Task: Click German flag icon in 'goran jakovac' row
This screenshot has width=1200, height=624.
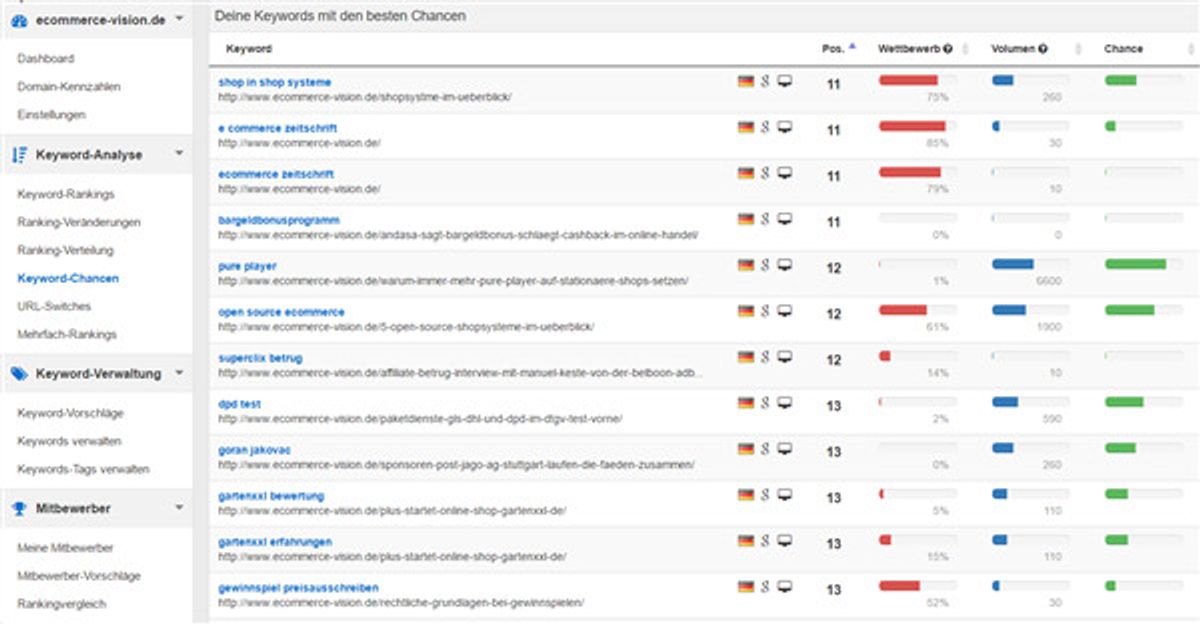Action: [x=745, y=449]
